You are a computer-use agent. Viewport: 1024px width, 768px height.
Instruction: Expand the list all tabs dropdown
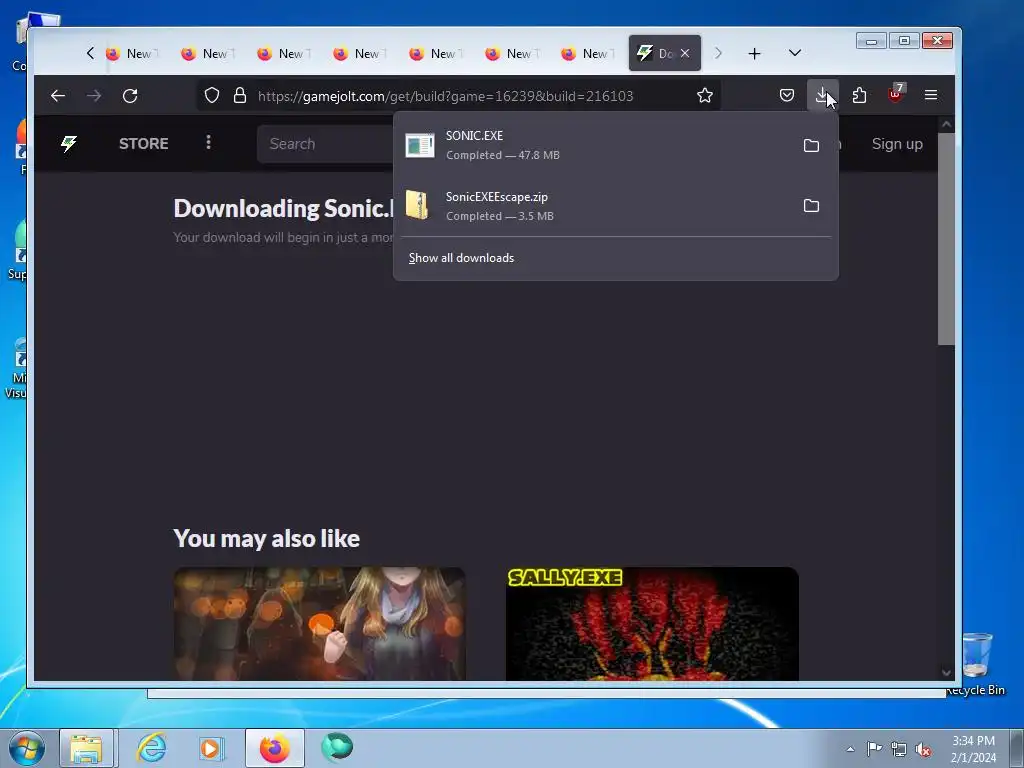tap(795, 54)
